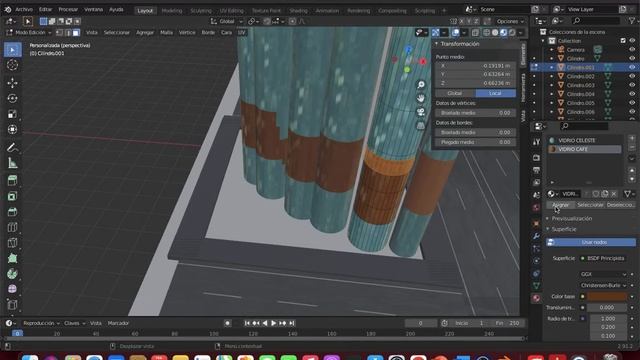Click the Seleccionar material button

point(590,205)
